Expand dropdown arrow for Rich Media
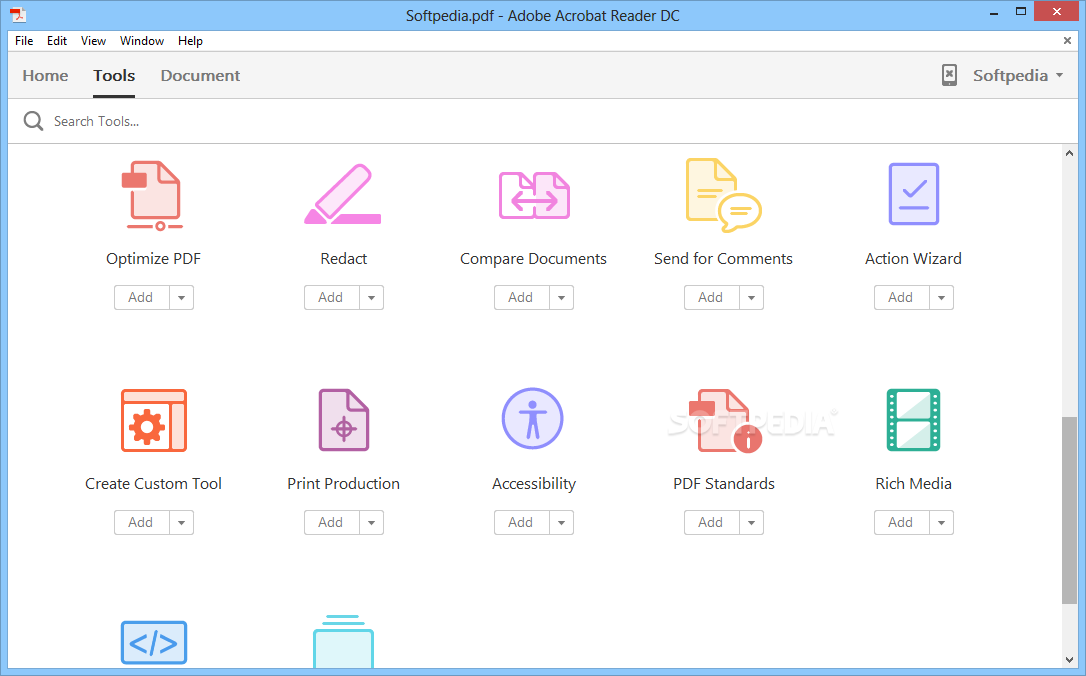Screen dimensions: 1086x676 point(941,522)
